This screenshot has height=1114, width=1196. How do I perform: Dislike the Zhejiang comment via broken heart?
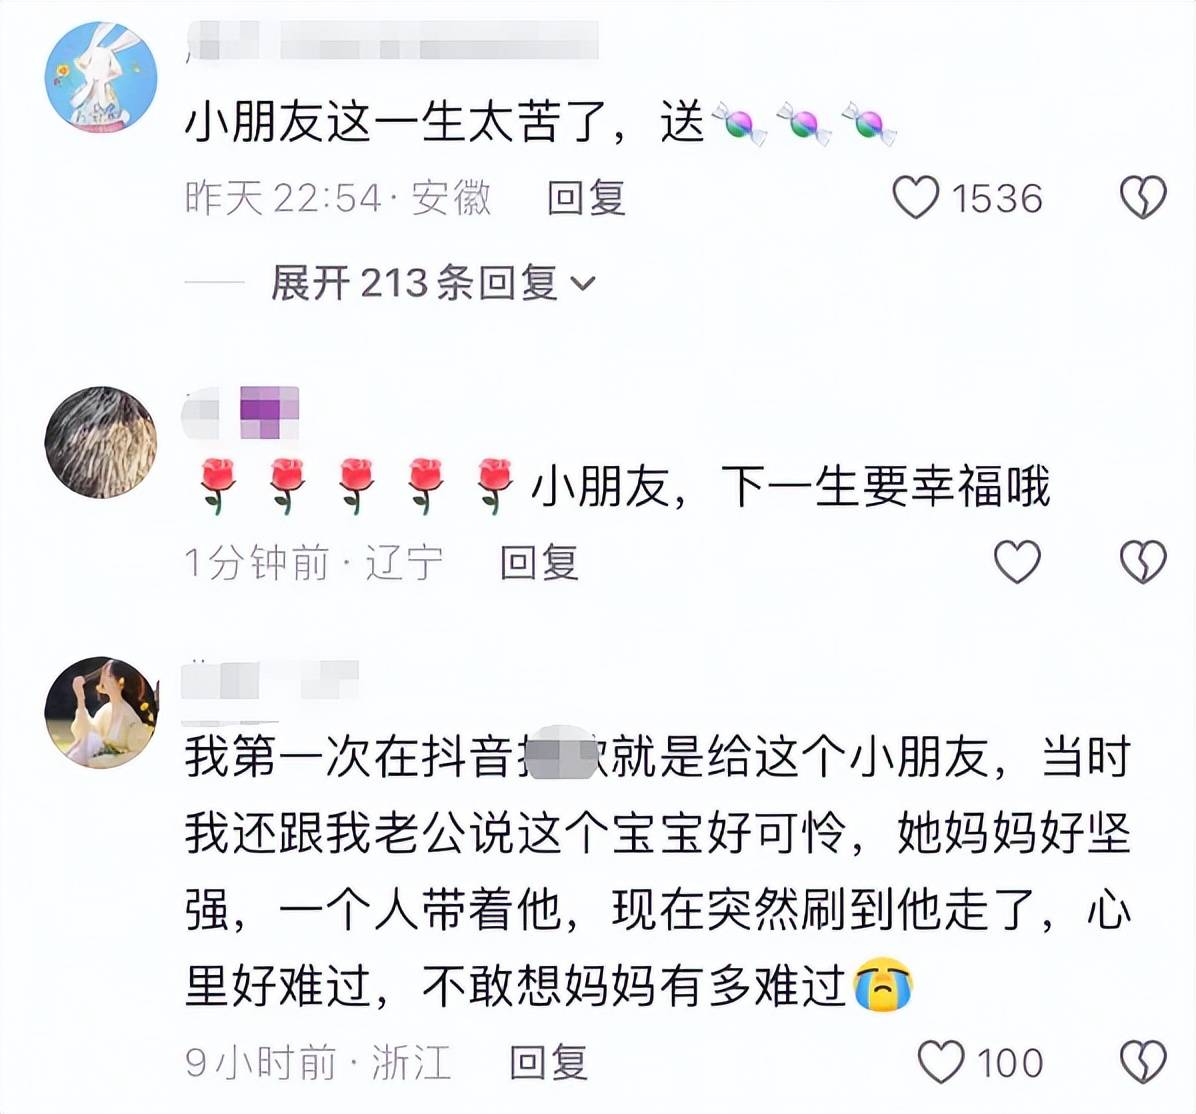(1143, 1062)
